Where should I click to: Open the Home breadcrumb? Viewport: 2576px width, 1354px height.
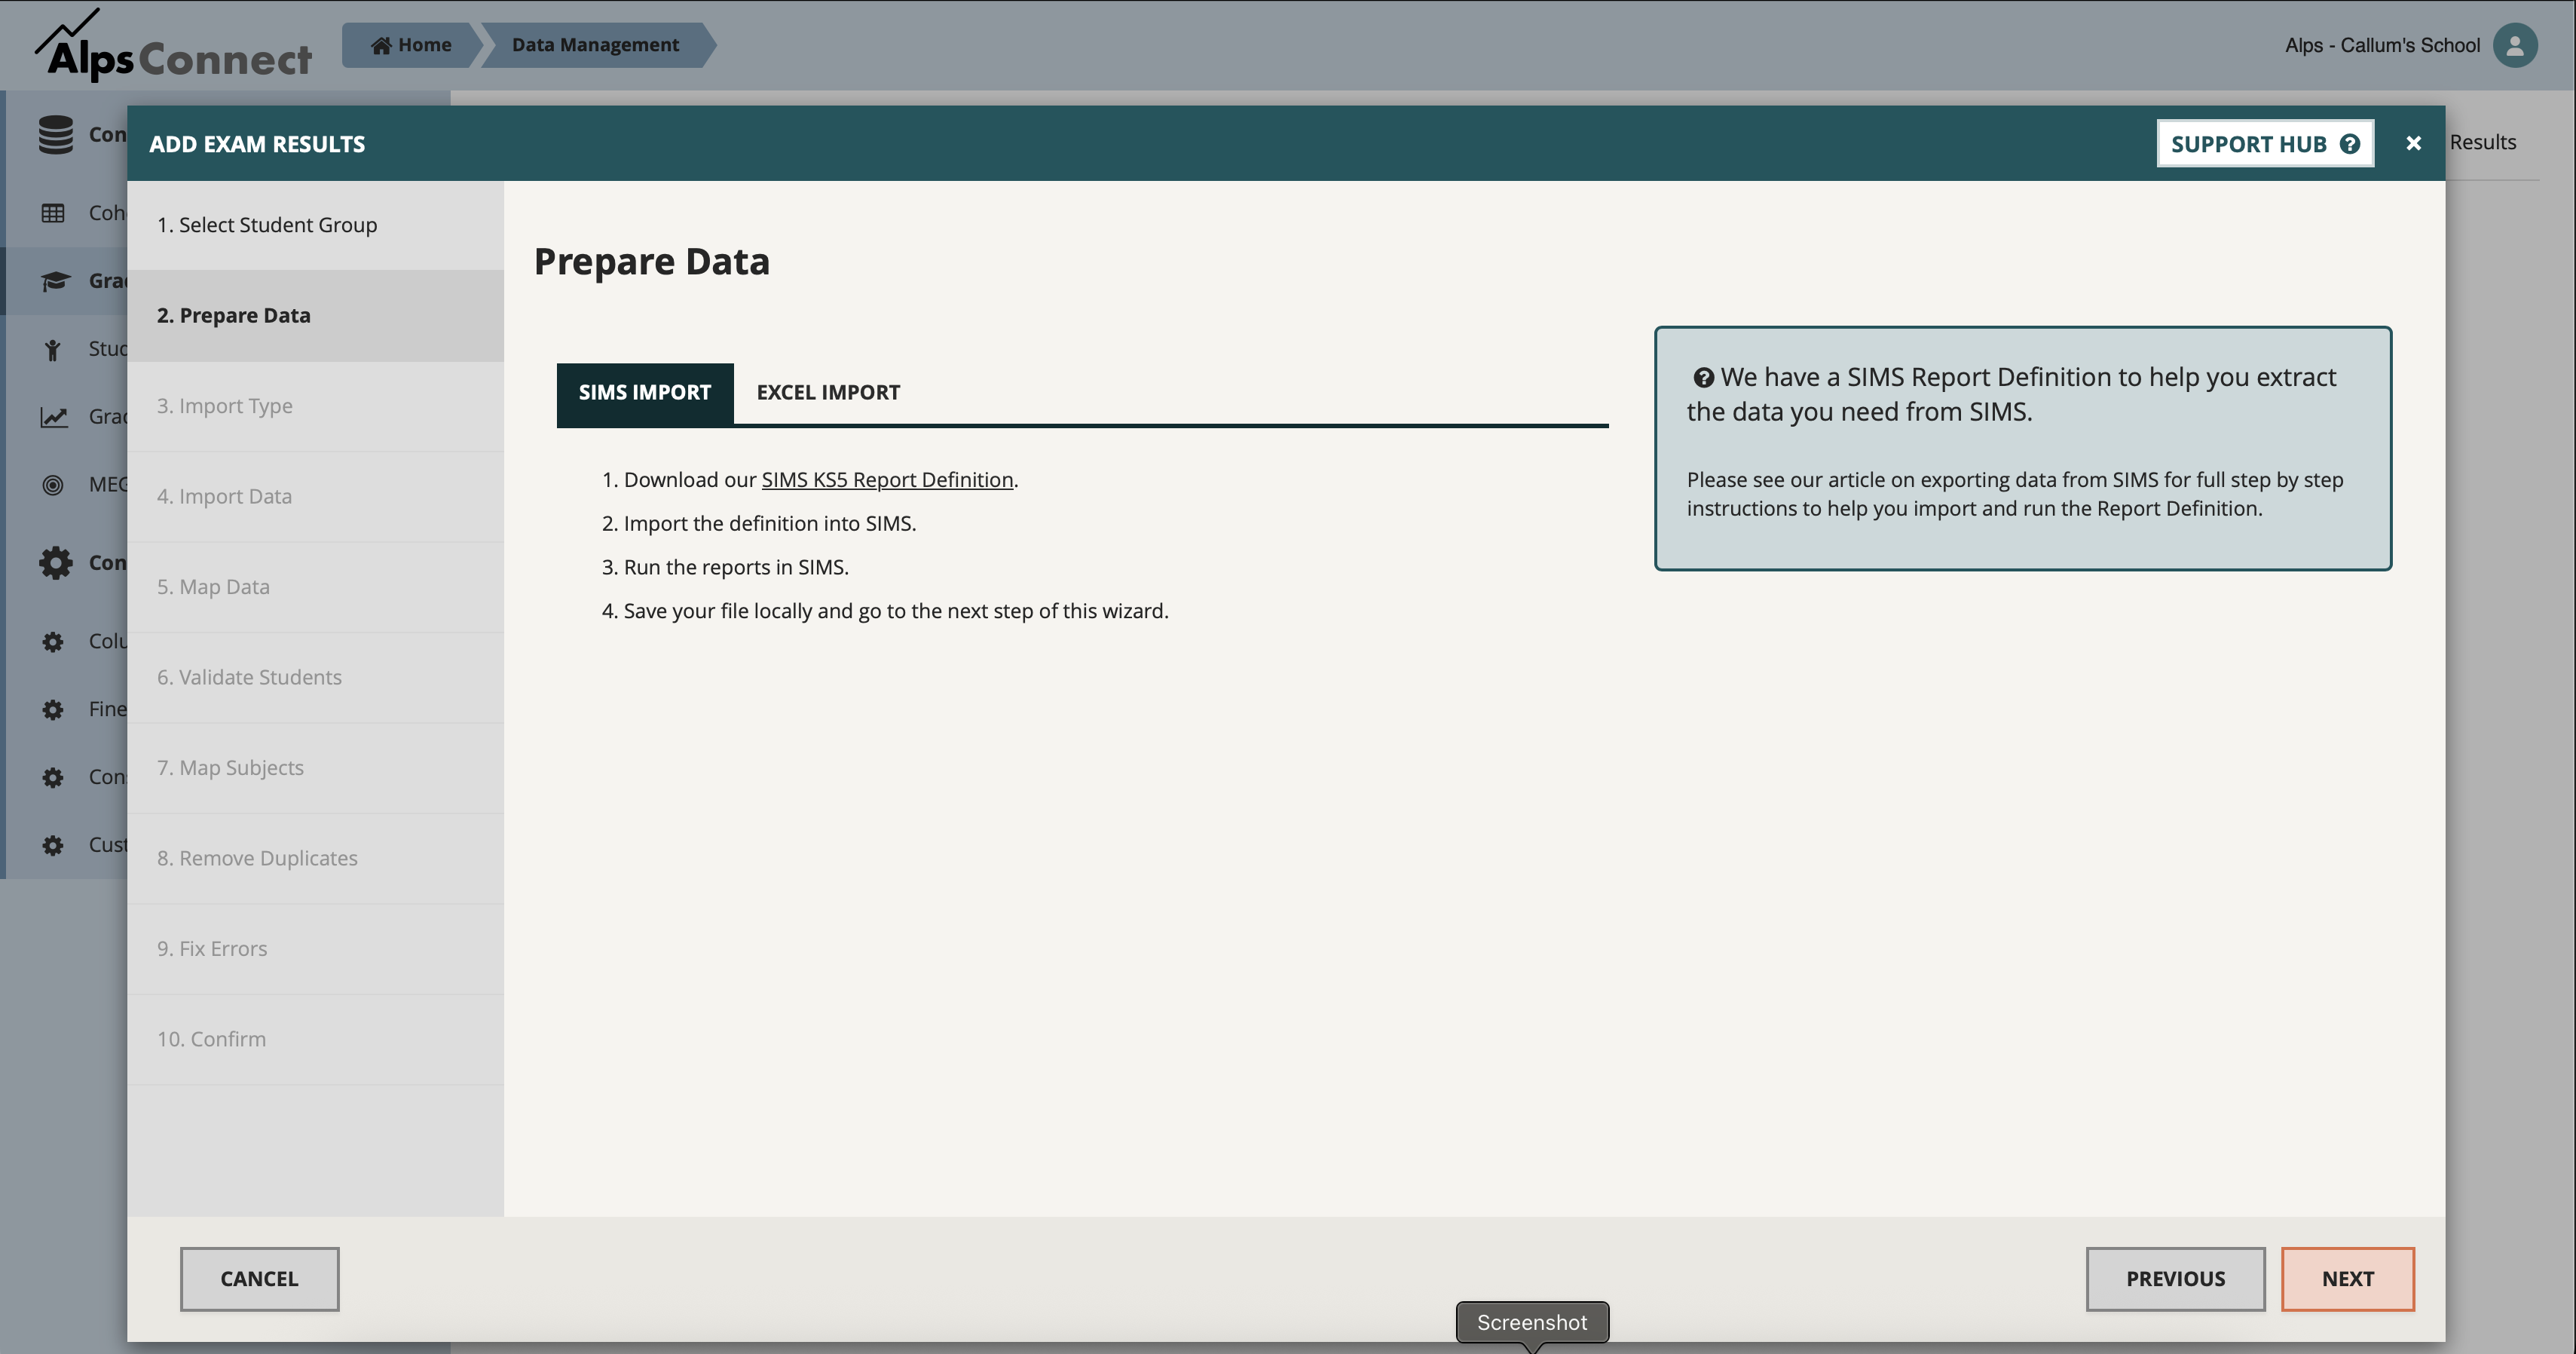click(411, 45)
